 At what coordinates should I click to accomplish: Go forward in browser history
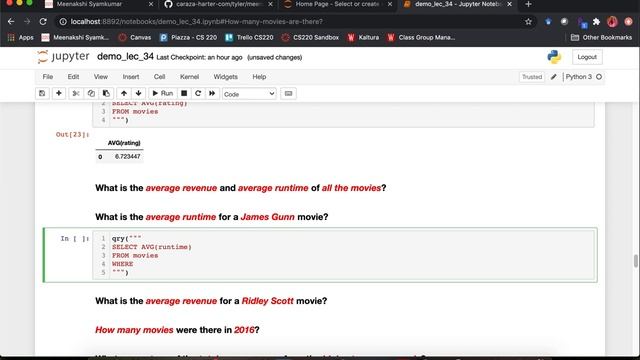[27, 22]
